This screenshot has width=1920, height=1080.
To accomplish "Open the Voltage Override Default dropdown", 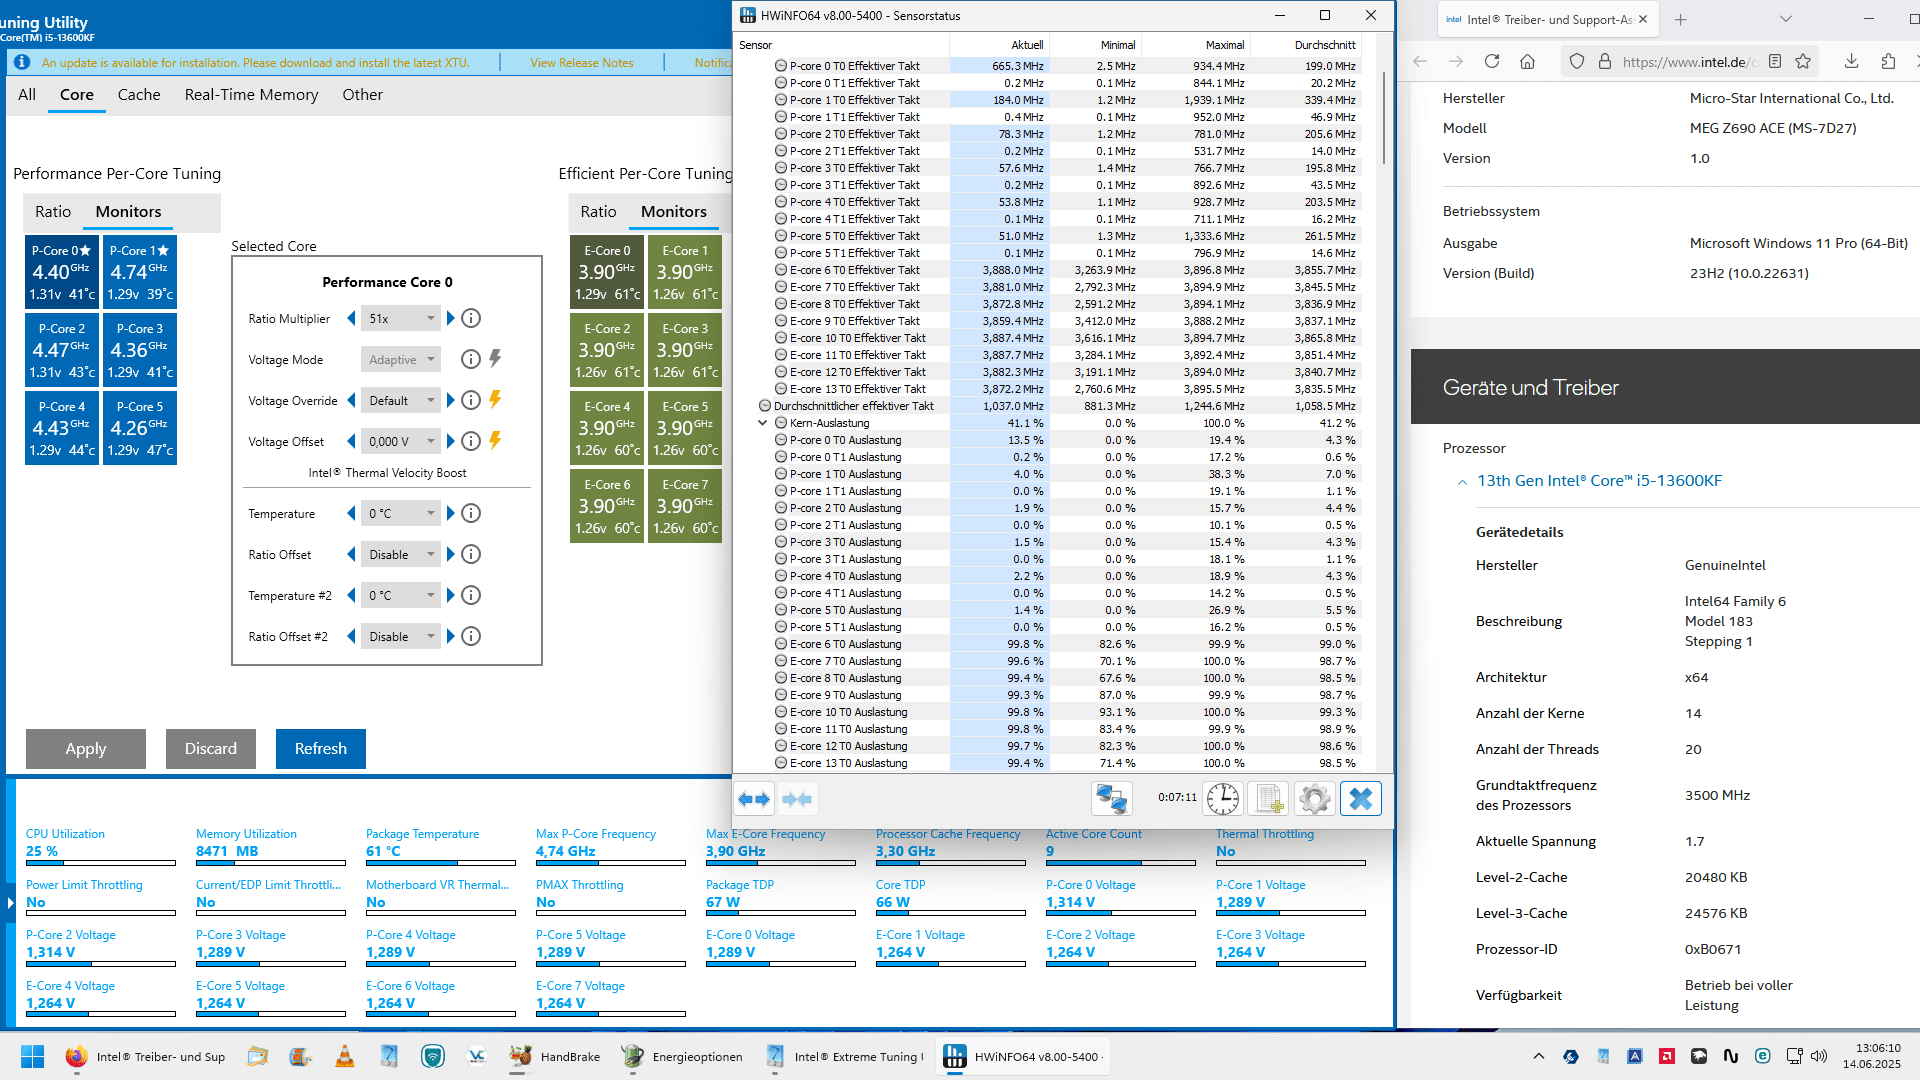I will pos(401,401).
